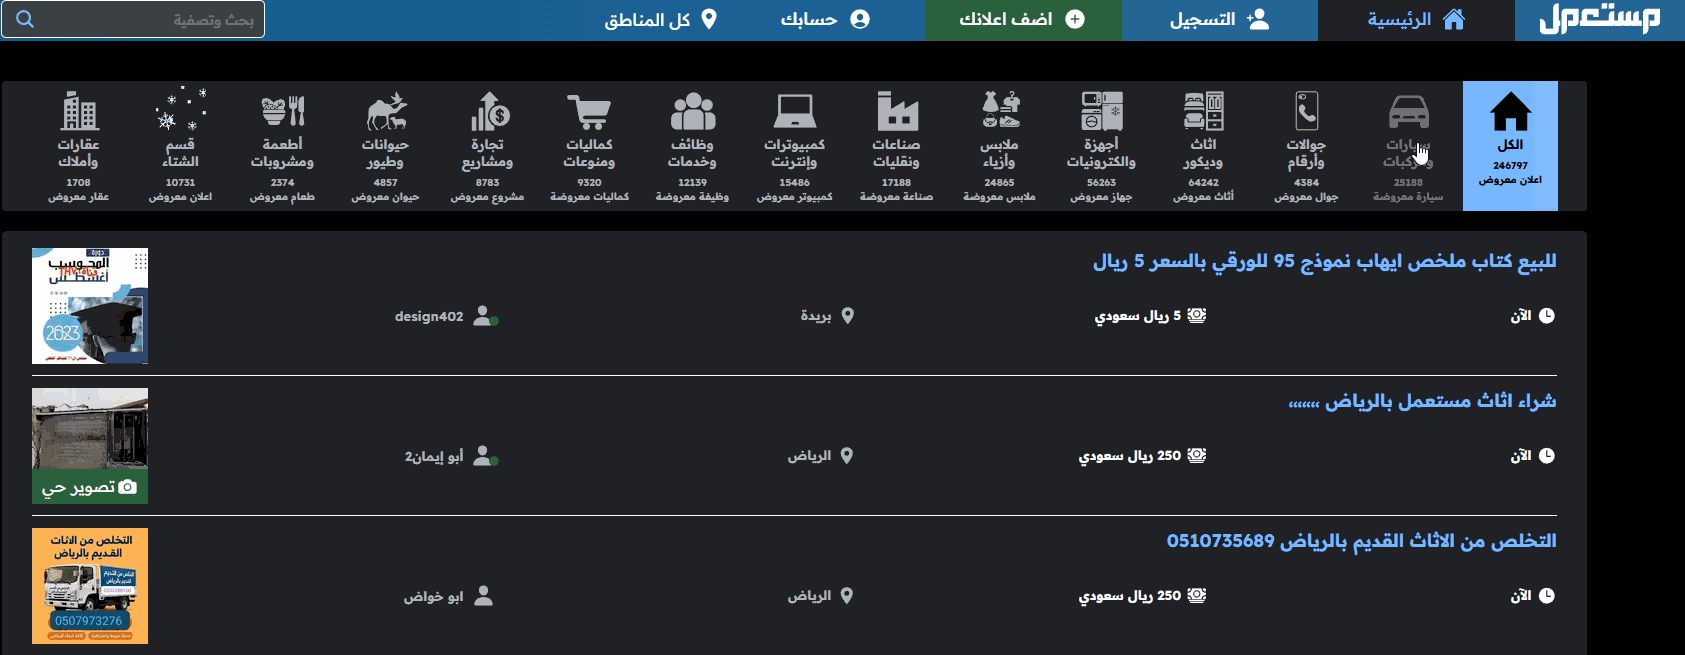This screenshot has width=1685, height=655.
Task: Open the live photo thumbnail of used furniture
Action: (90, 445)
